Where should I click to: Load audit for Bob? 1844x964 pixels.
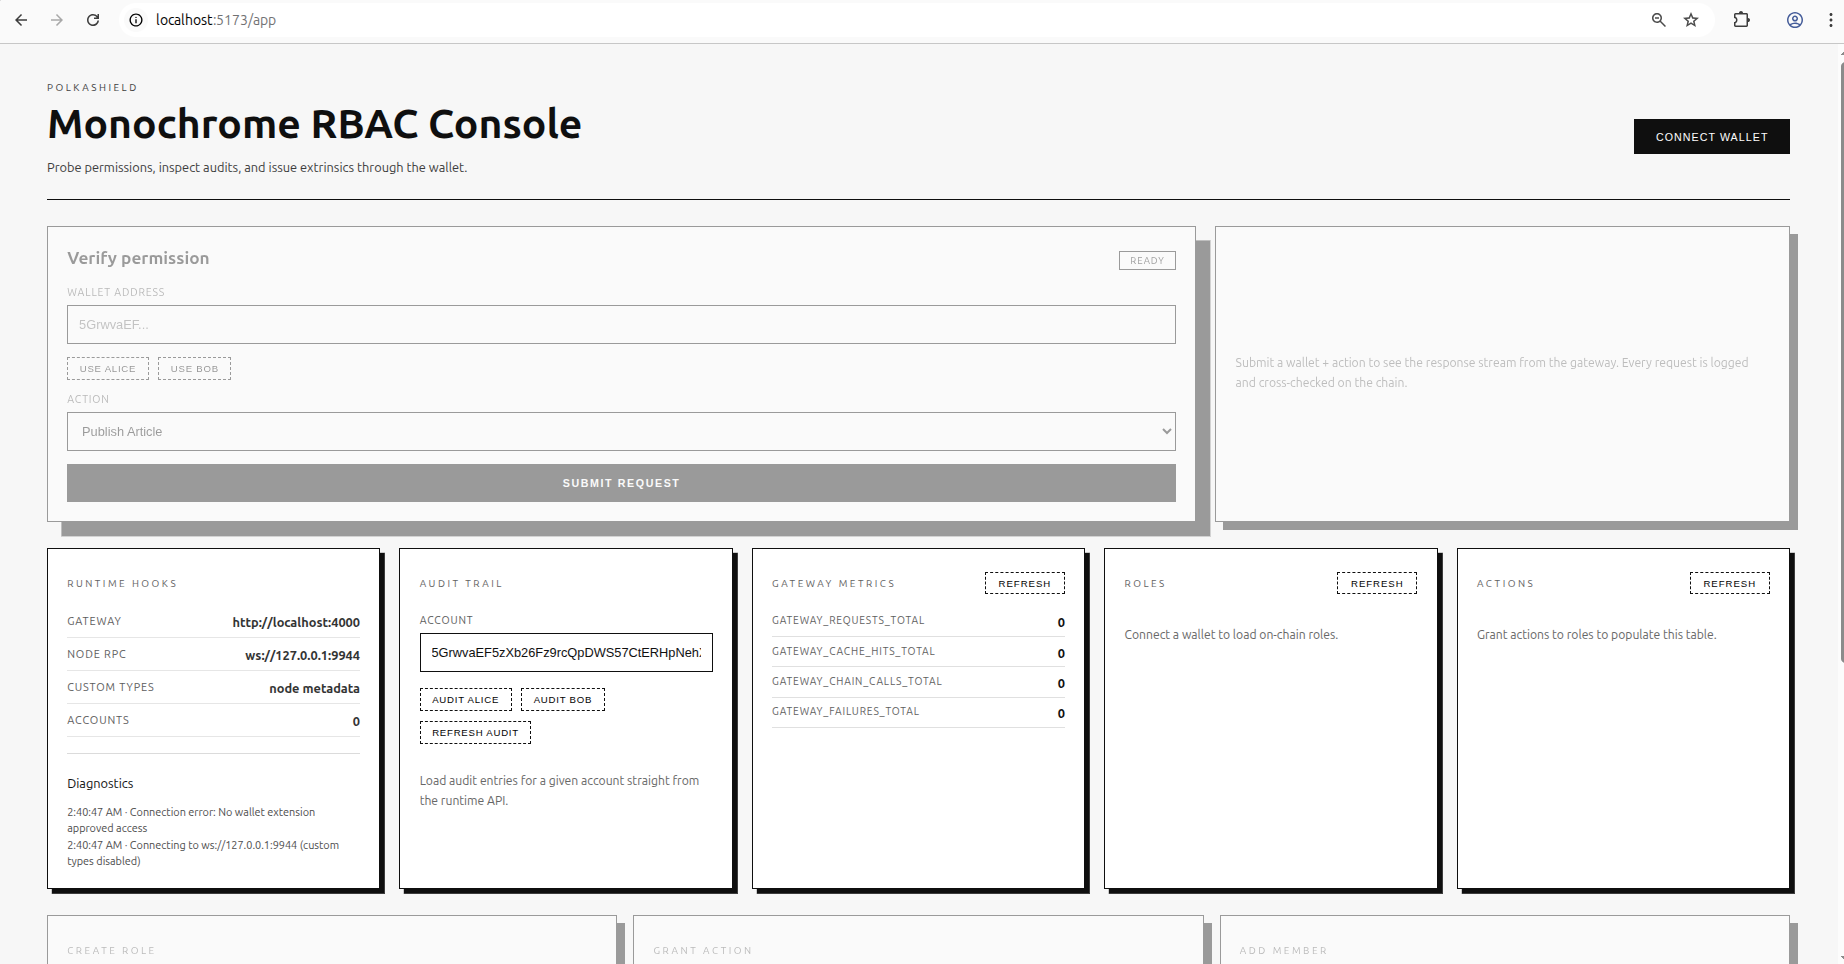[x=563, y=700]
